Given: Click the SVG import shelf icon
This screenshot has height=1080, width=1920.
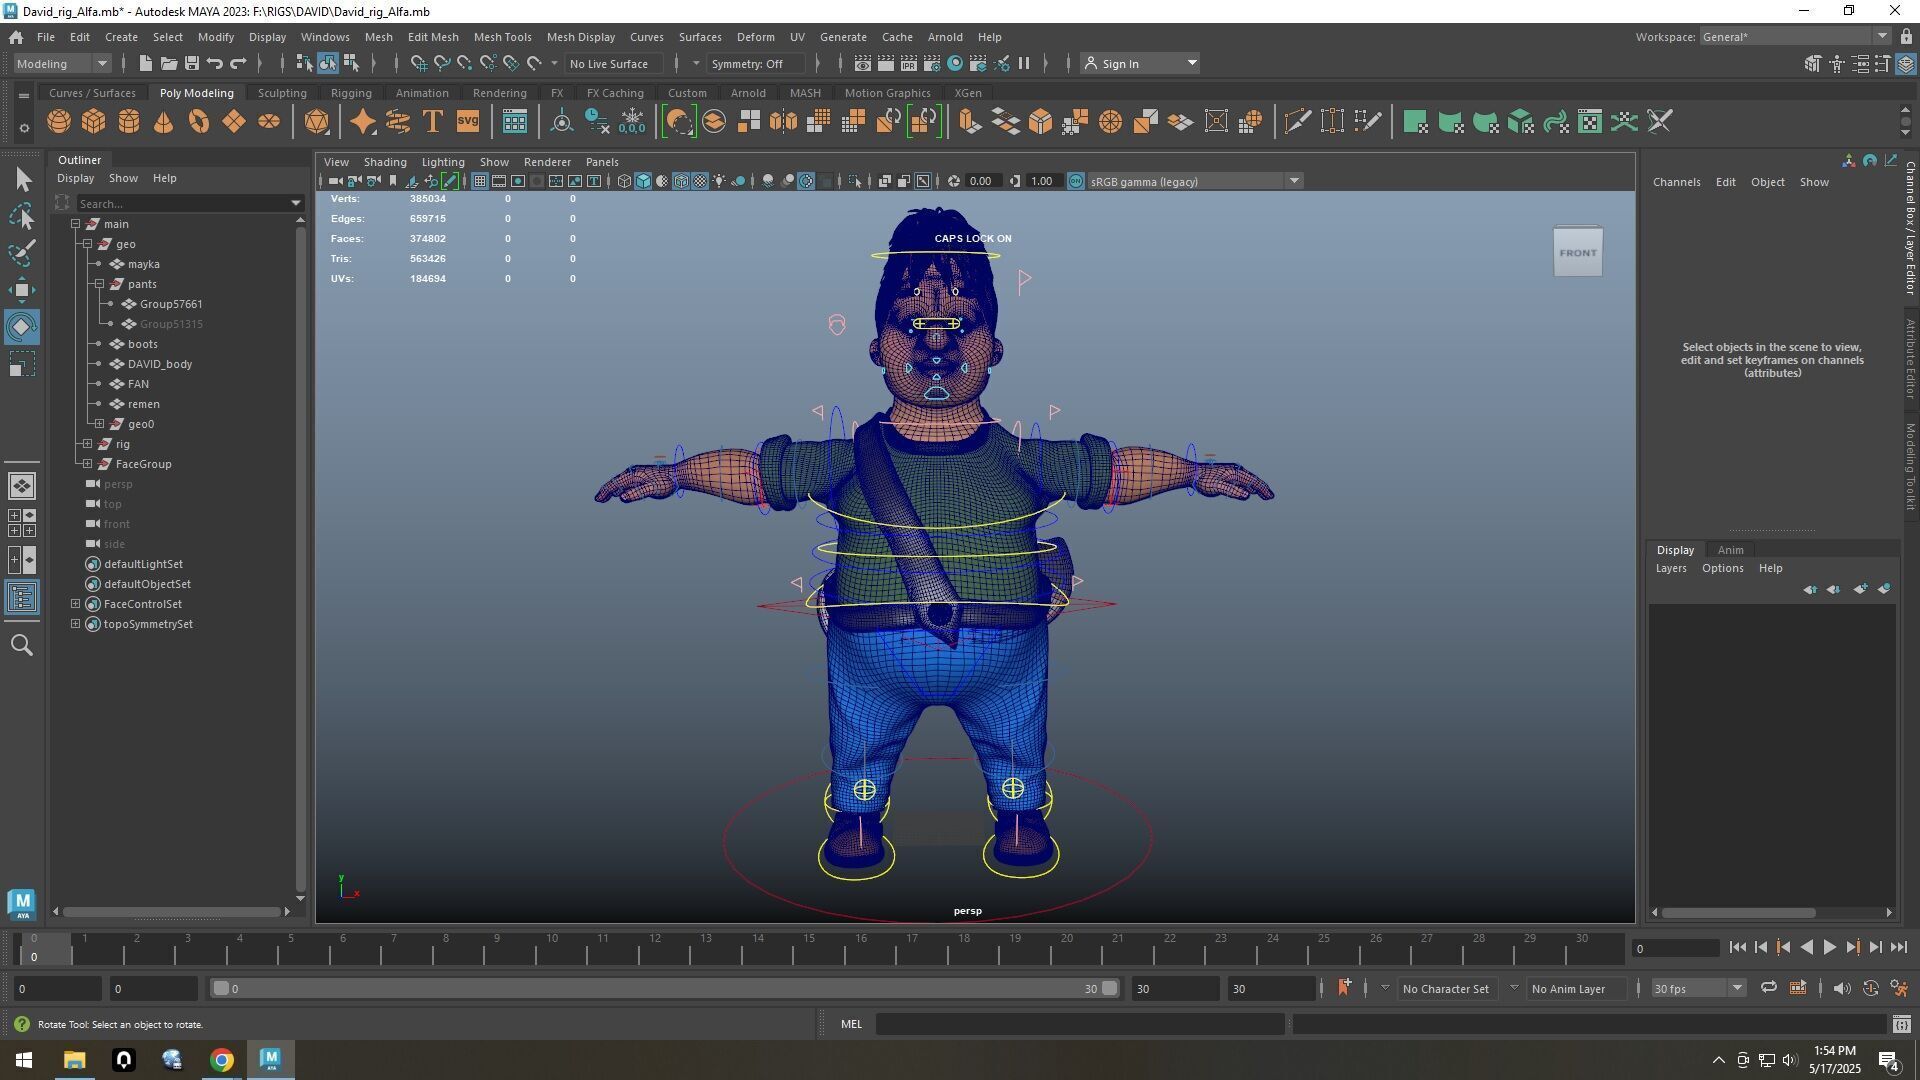Looking at the screenshot, I should pos(468,122).
